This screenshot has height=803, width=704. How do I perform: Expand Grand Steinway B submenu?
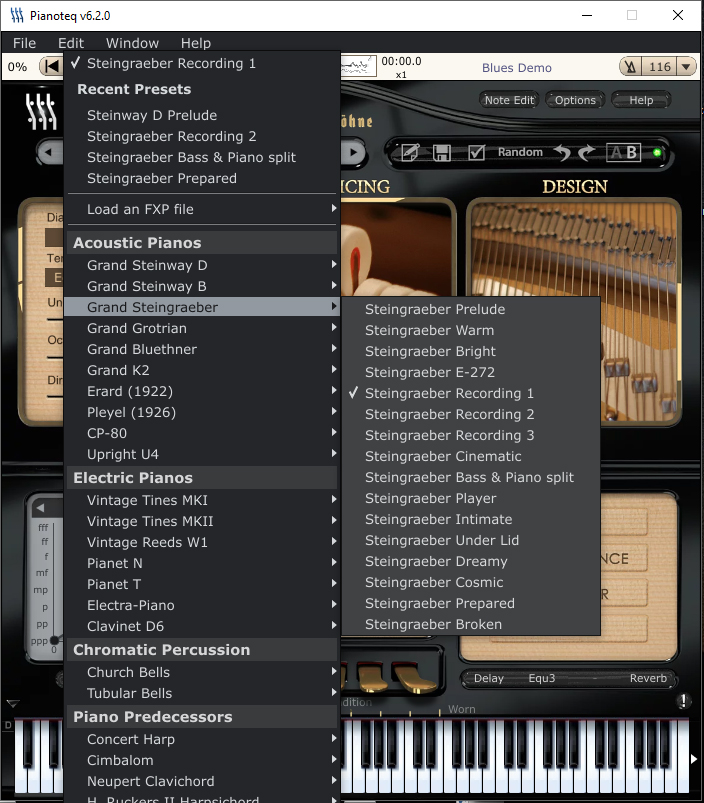point(202,286)
